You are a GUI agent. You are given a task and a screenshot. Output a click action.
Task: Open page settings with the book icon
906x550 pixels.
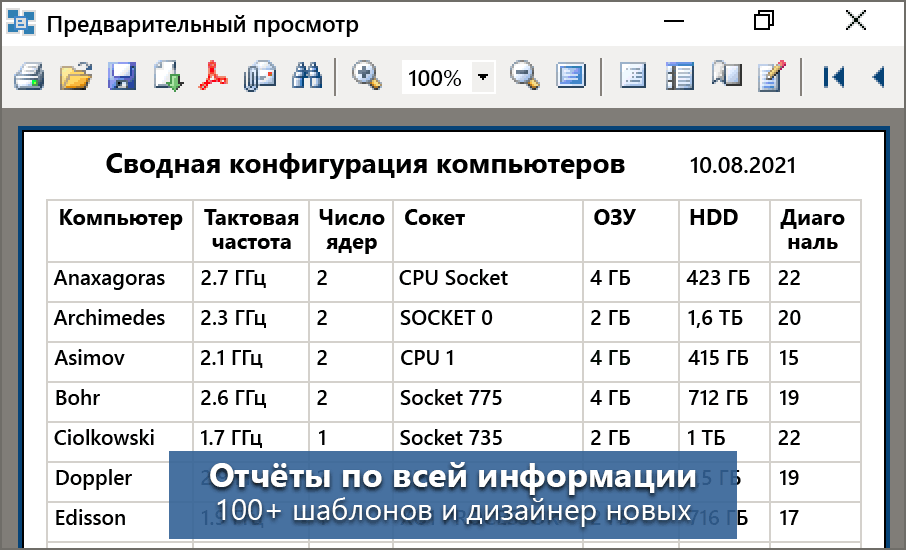[725, 77]
